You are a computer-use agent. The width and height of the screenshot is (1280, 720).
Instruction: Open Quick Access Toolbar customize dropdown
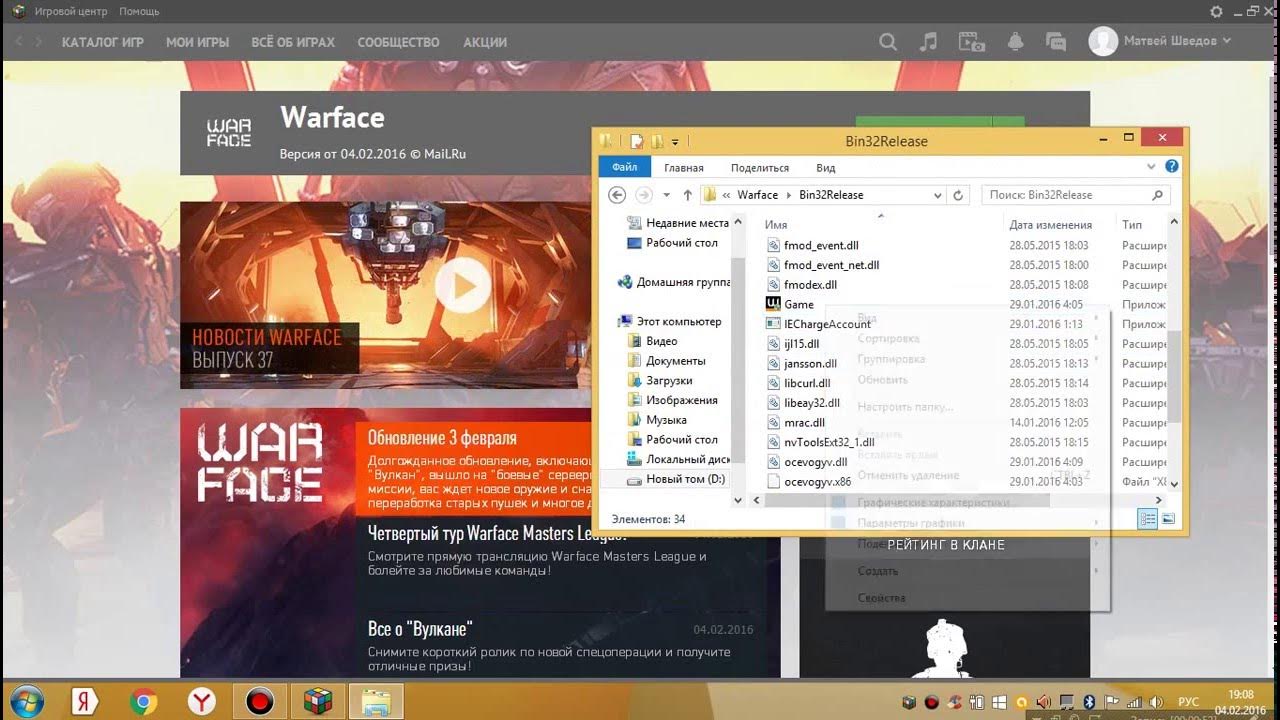(x=675, y=142)
